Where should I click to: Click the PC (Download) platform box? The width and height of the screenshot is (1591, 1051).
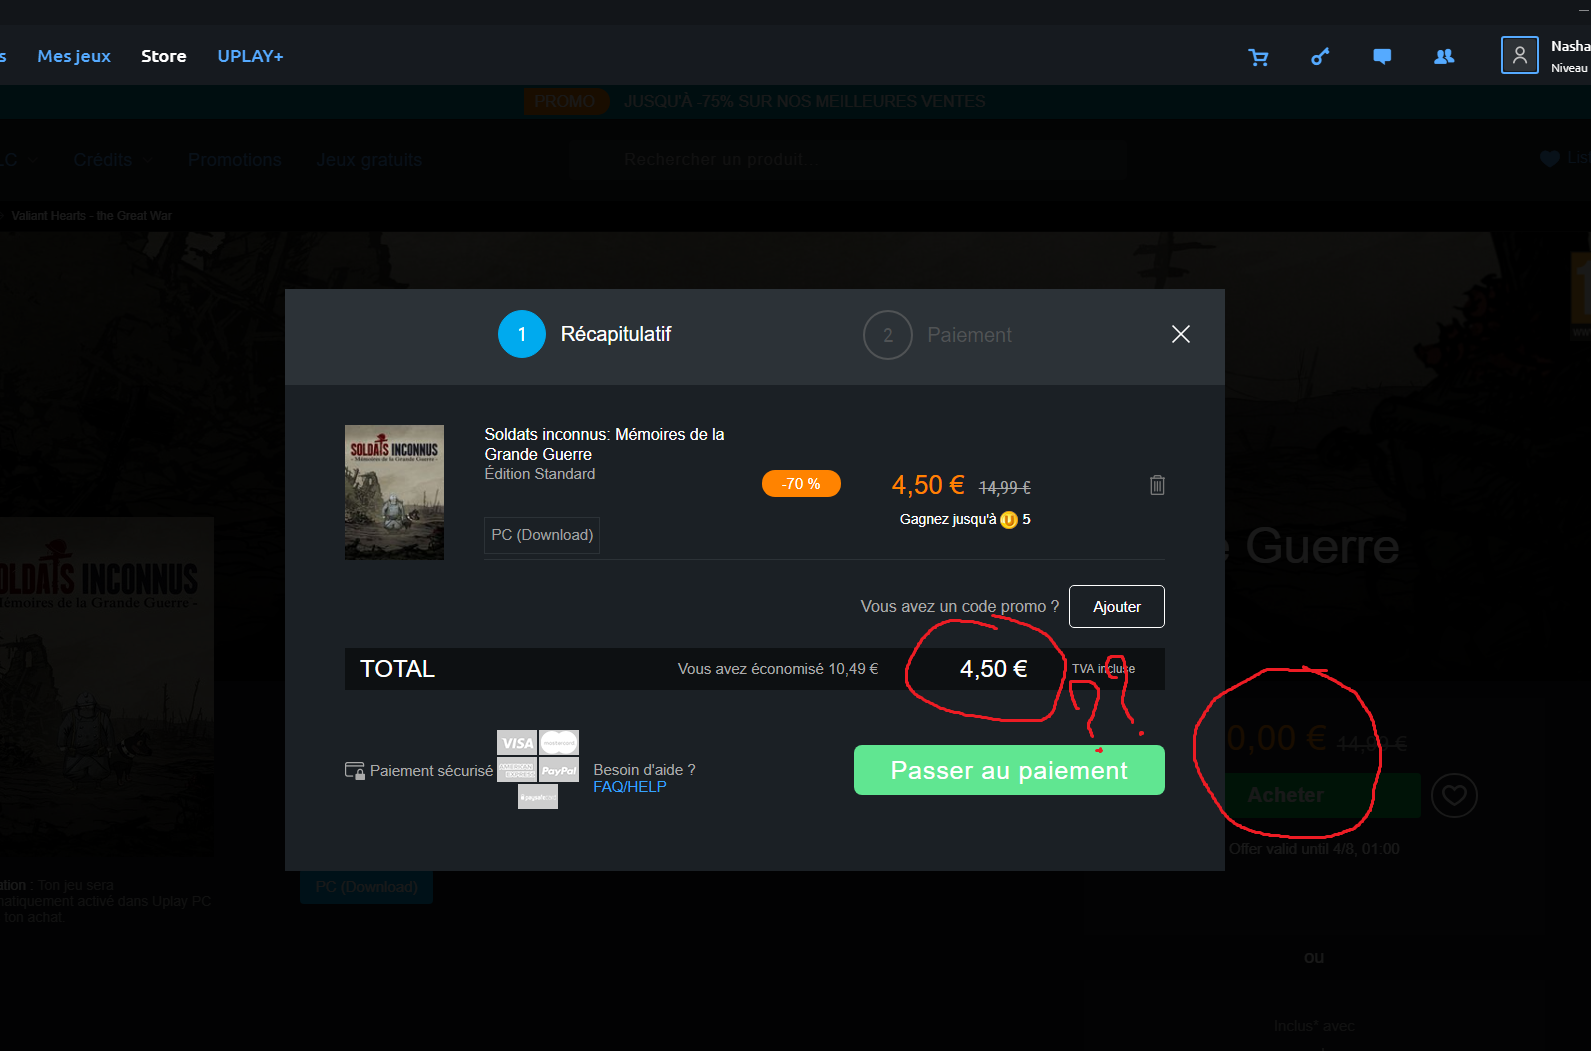pyautogui.click(x=542, y=535)
